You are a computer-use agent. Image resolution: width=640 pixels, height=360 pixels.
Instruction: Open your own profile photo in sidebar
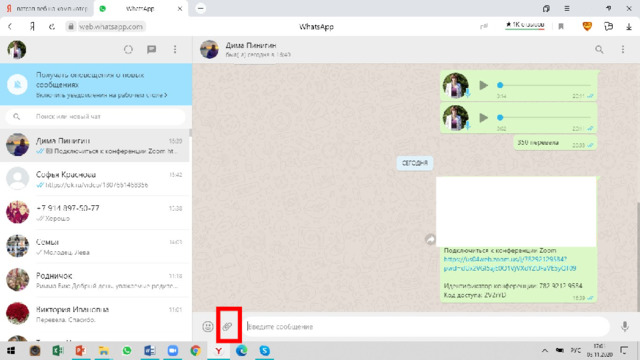pyautogui.click(x=17, y=49)
